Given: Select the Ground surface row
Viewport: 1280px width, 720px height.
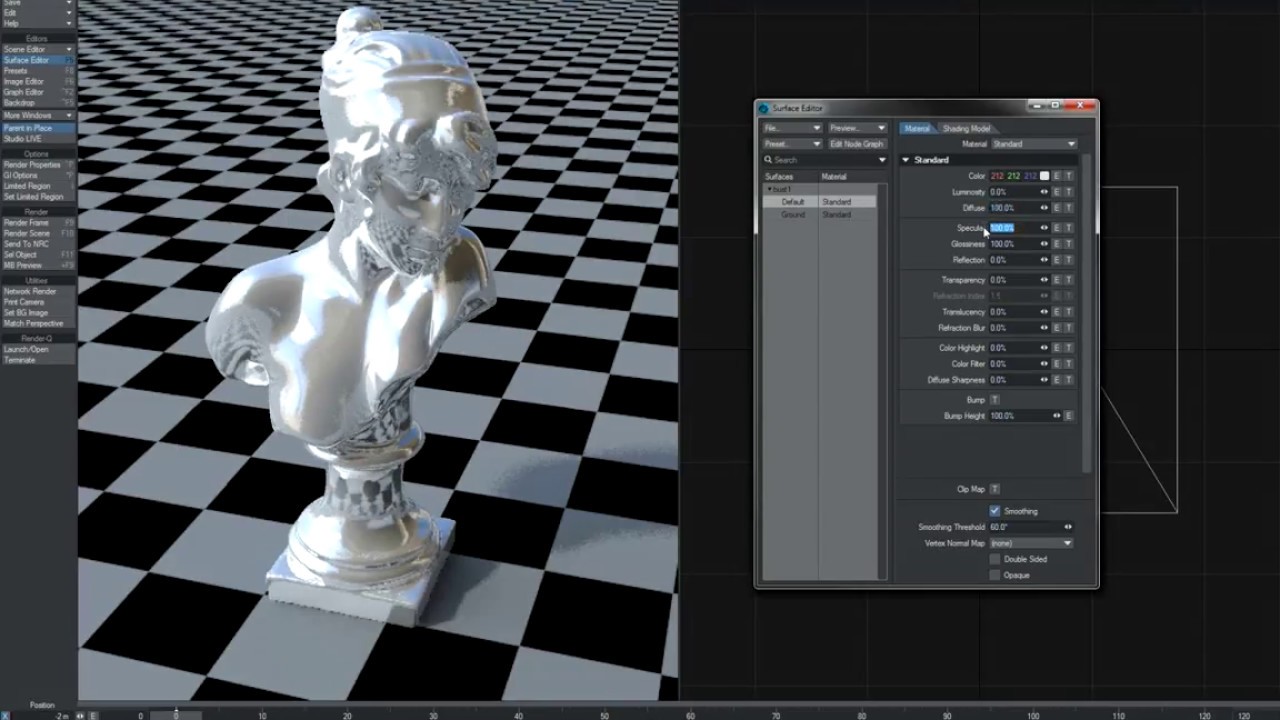Looking at the screenshot, I should [x=820, y=215].
